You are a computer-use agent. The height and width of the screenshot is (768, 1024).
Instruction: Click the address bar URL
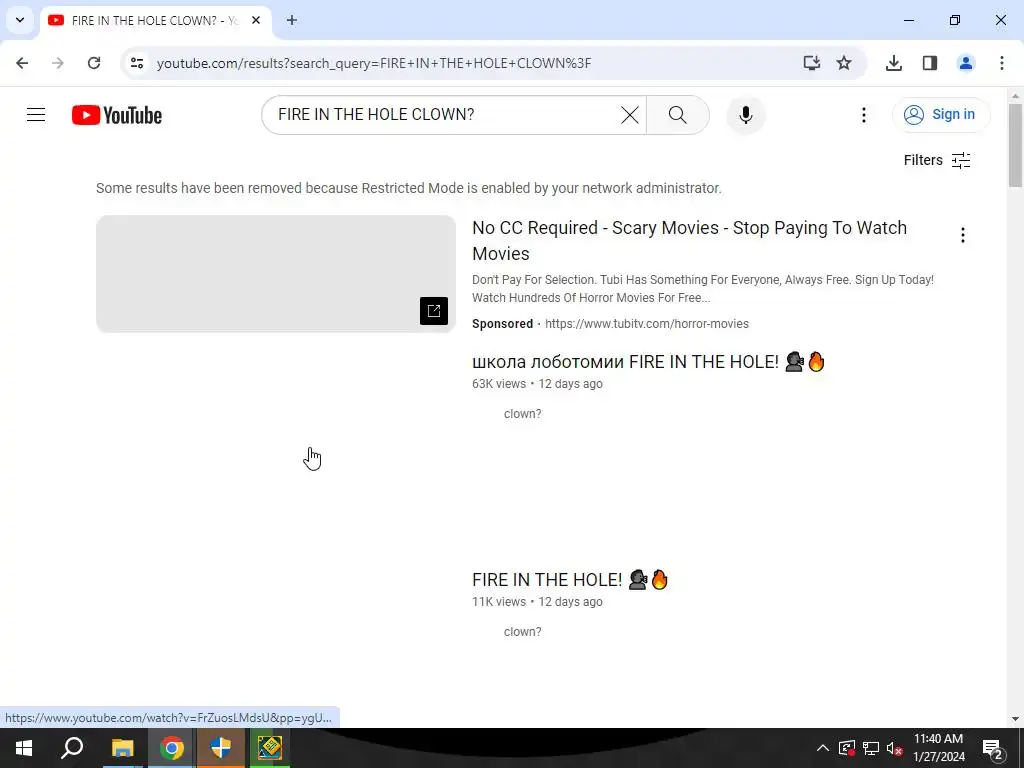click(374, 63)
